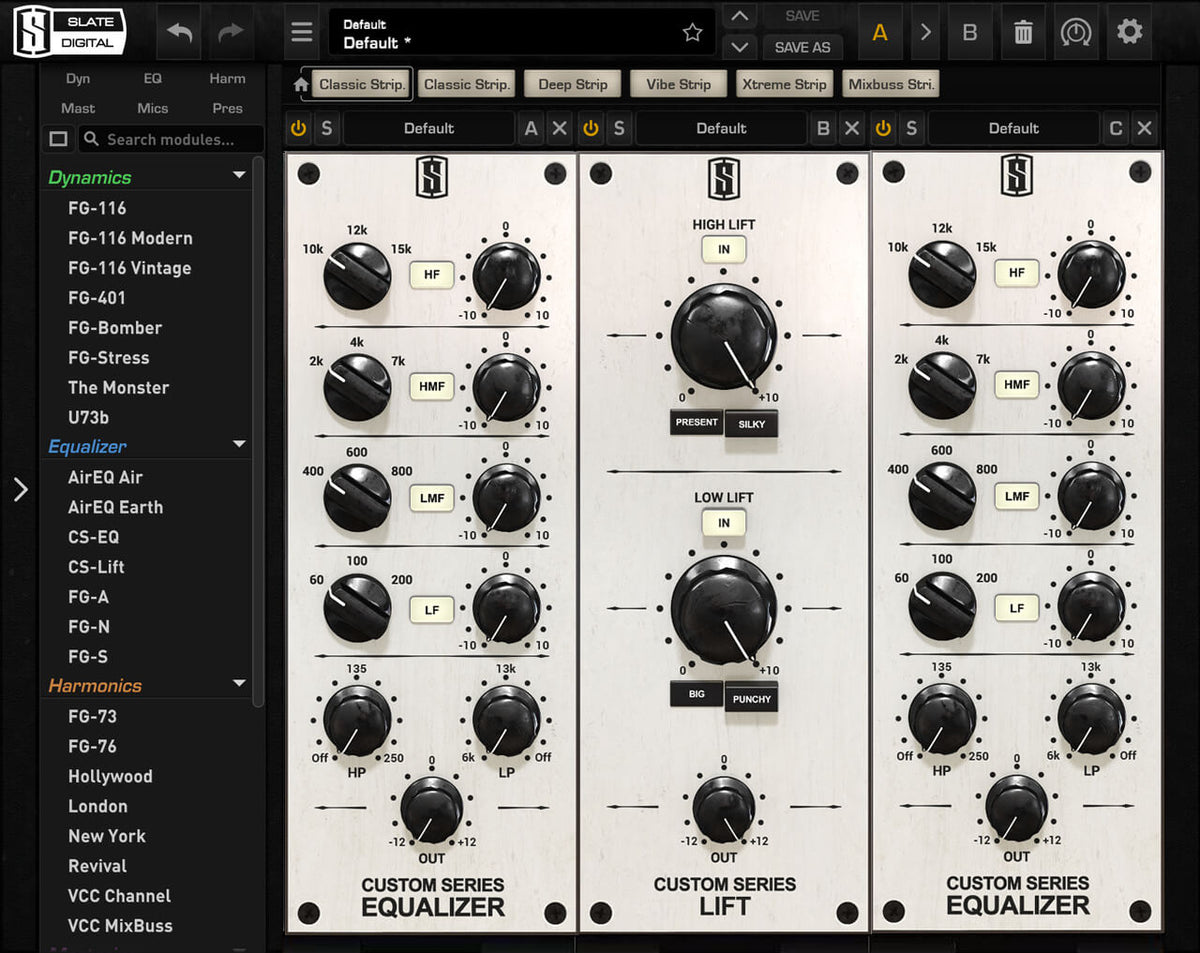The width and height of the screenshot is (1200, 953).
Task: Collapse the Harmonics category
Action: click(238, 684)
